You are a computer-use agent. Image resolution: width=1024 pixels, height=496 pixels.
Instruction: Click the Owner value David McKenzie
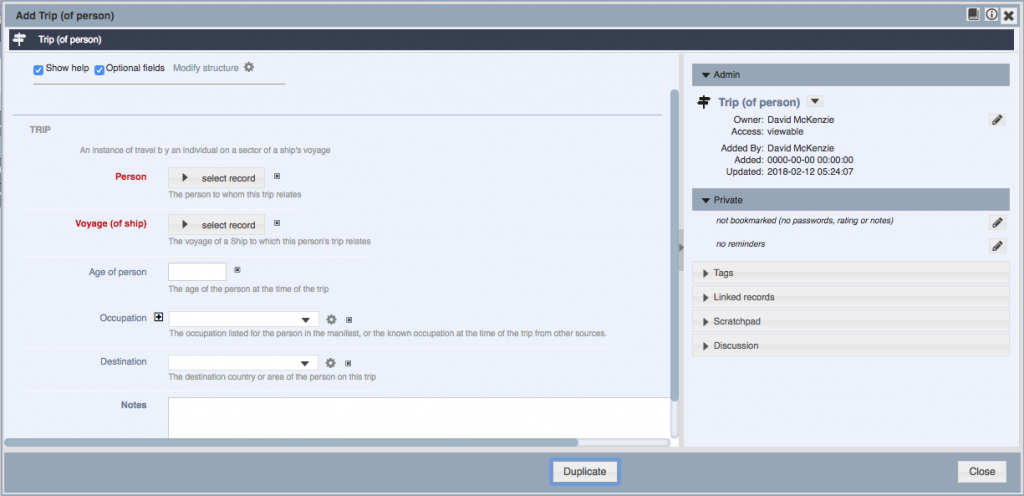[x=800, y=120]
